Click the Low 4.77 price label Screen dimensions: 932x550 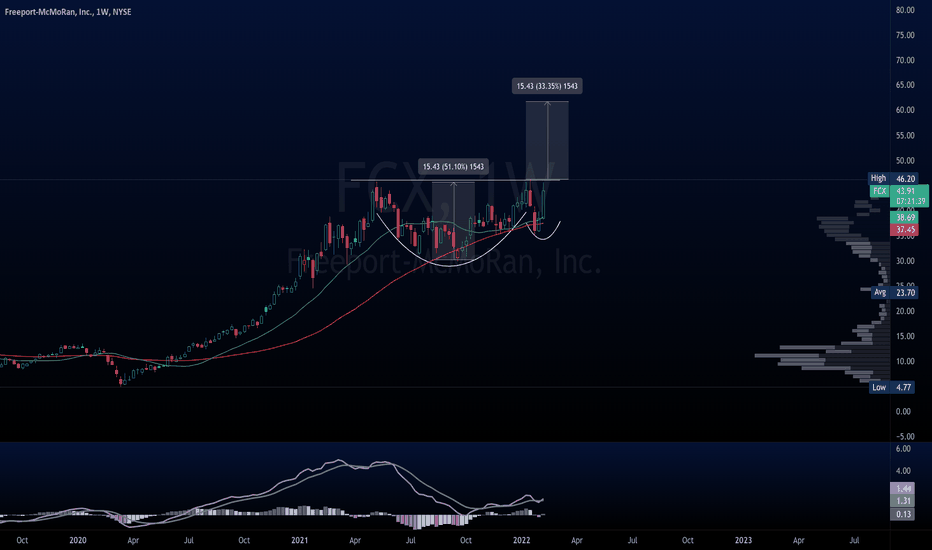[893, 388]
